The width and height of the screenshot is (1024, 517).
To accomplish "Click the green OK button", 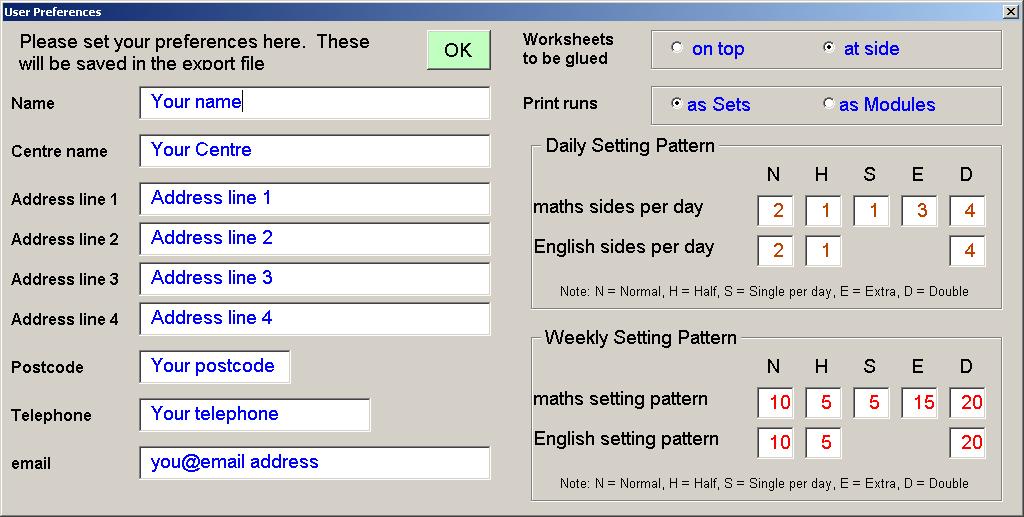I will [x=458, y=50].
